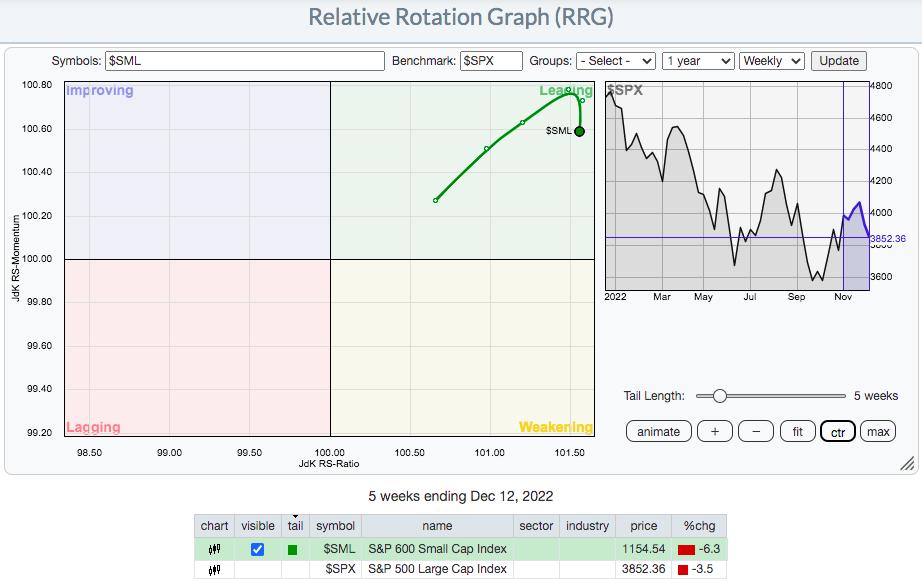The height and width of the screenshot is (583, 922).
Task: Click the Tail Length slider handle
Action: click(719, 396)
